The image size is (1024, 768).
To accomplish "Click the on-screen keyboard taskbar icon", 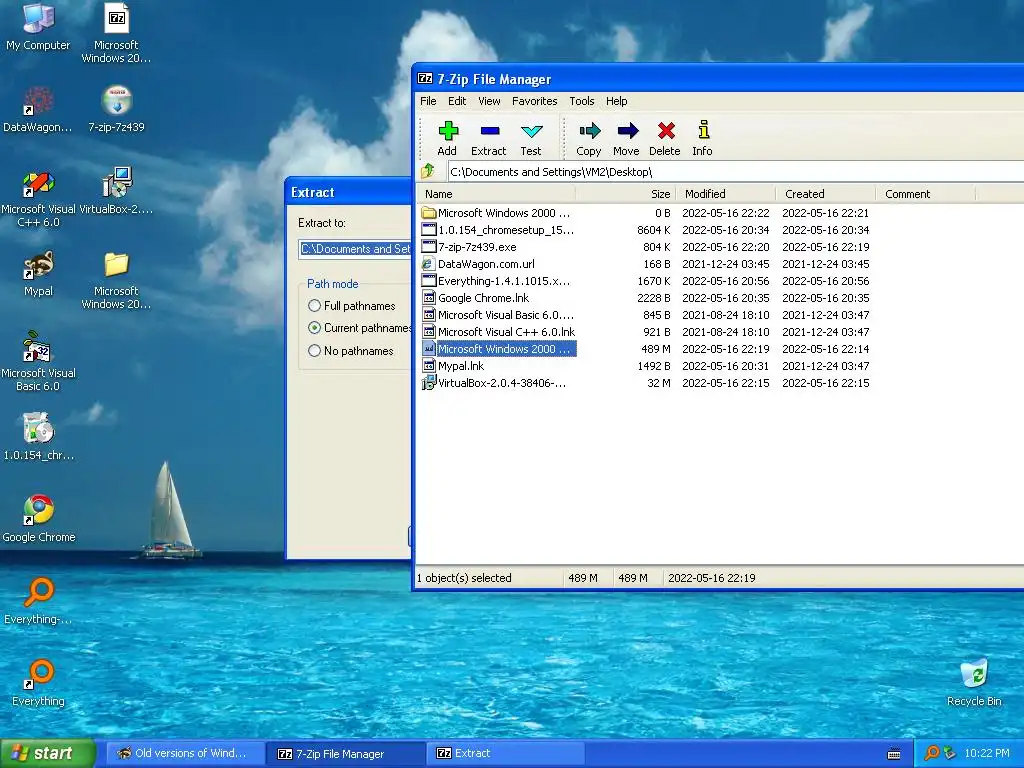I will 894,754.
